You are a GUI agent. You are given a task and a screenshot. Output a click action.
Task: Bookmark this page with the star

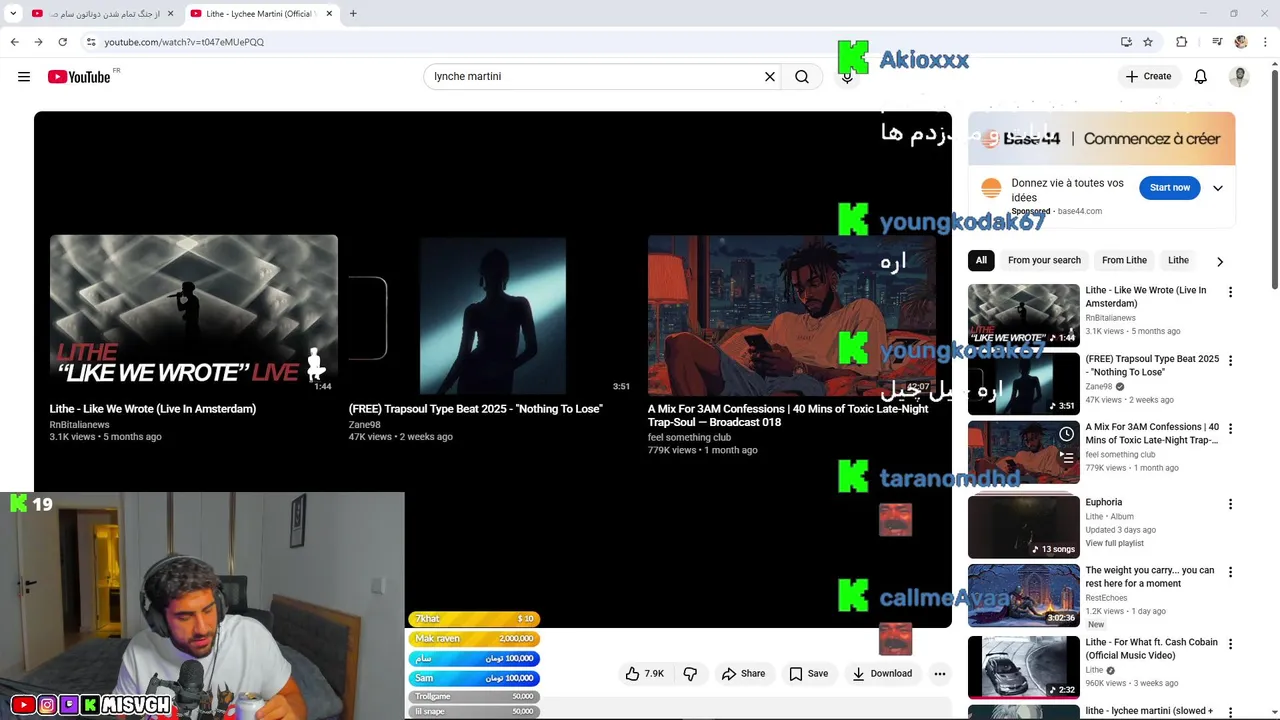coord(1148,42)
